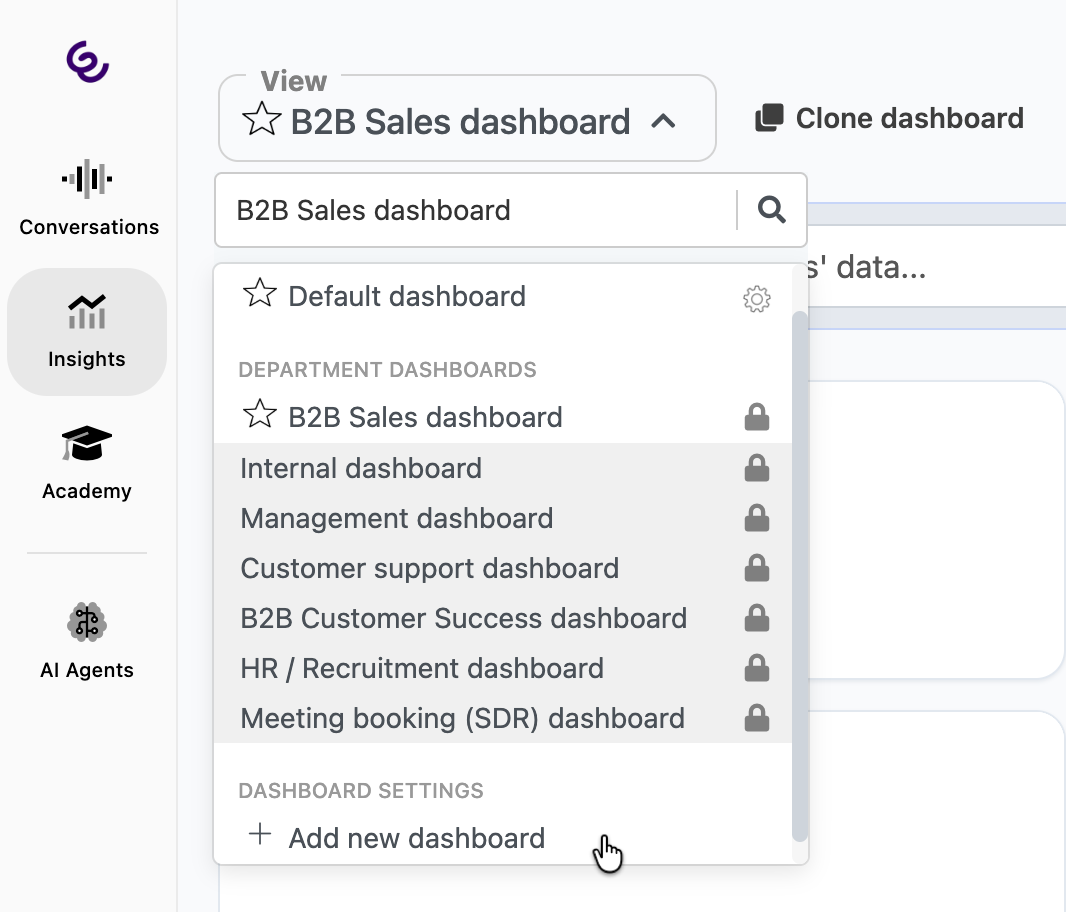Click the search magnifier icon

coord(771,210)
